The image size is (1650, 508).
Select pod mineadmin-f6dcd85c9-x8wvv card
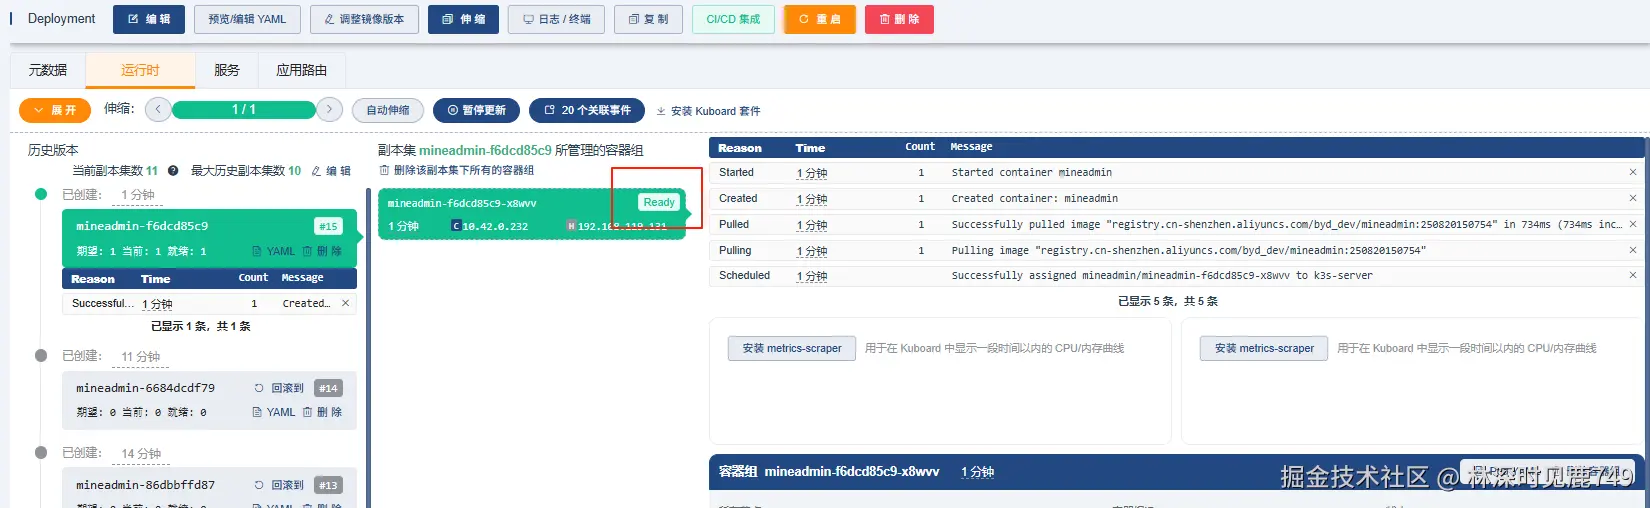point(532,213)
